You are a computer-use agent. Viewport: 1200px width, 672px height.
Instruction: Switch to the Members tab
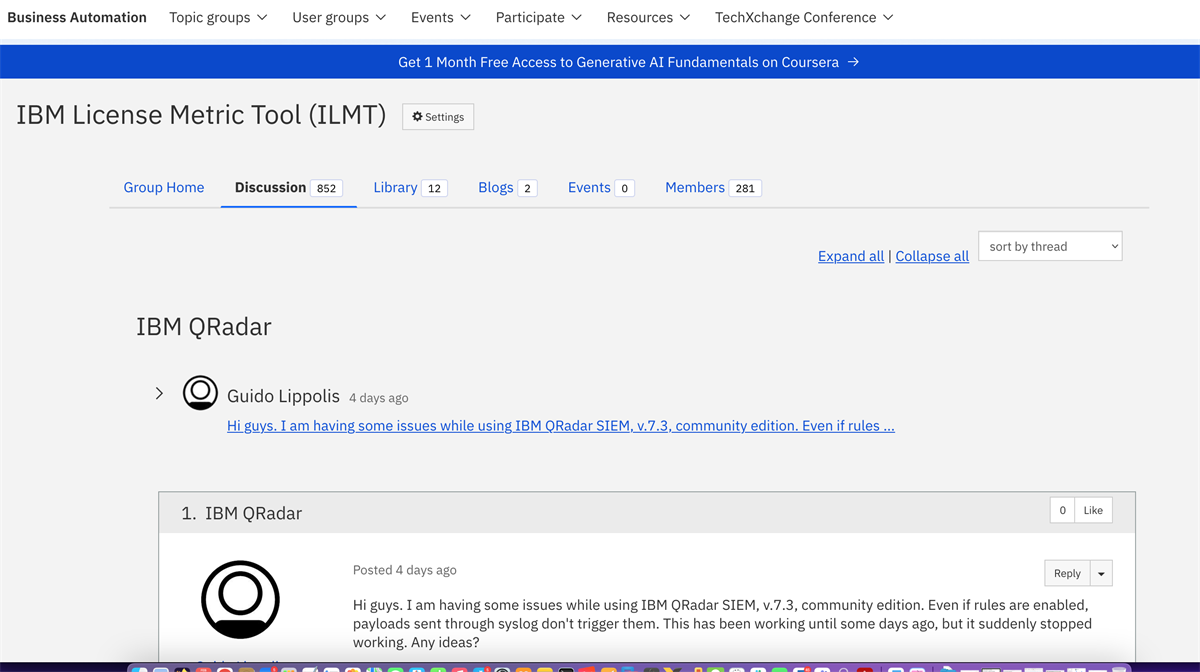click(x=694, y=187)
